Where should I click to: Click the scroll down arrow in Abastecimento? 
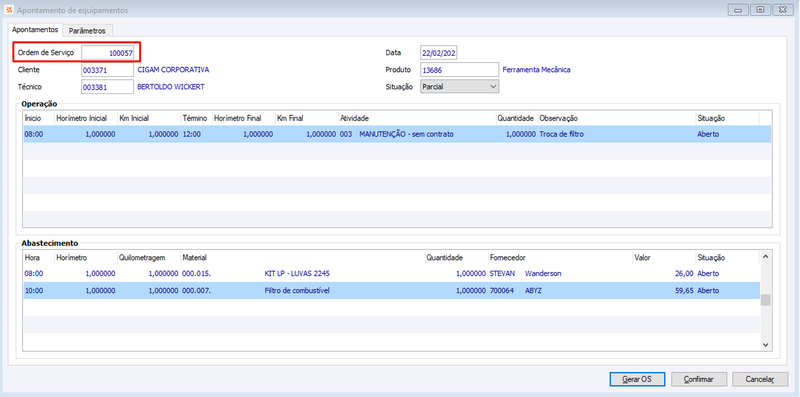click(765, 345)
